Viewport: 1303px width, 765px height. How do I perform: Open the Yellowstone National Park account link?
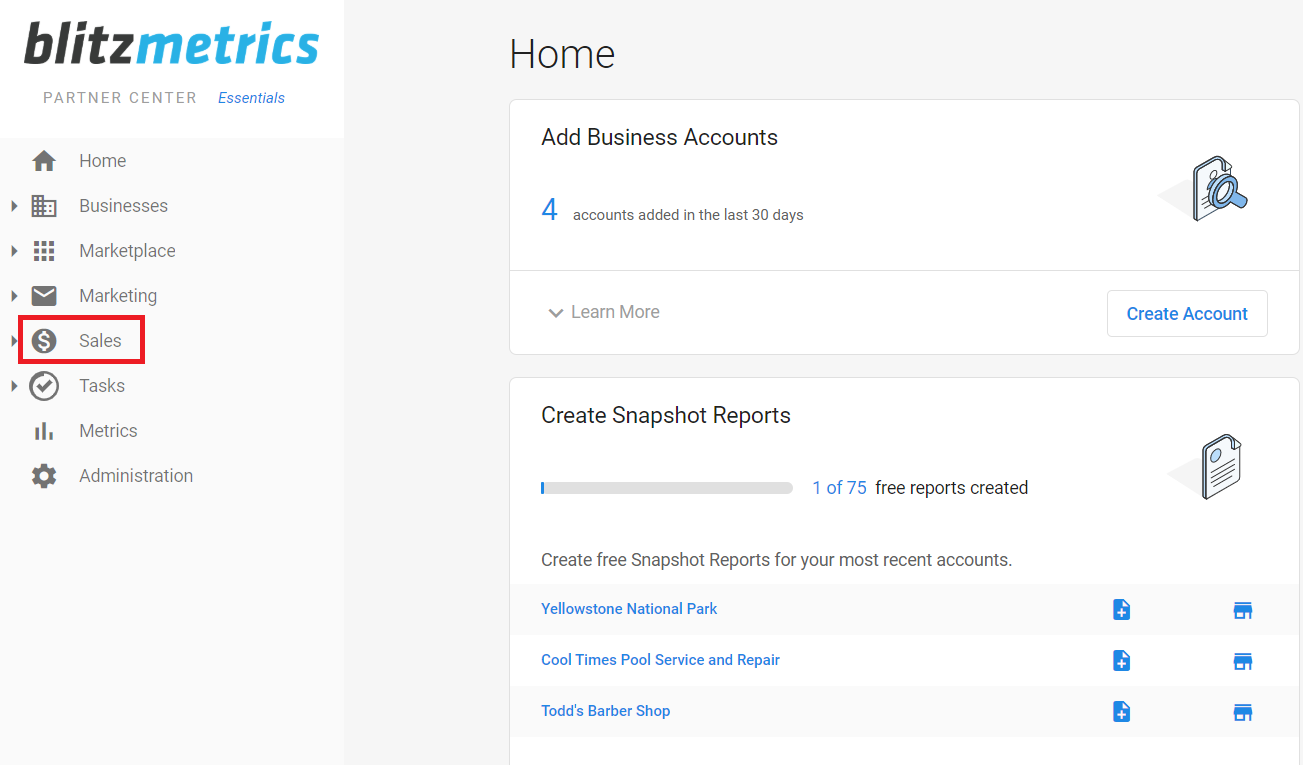coord(629,609)
